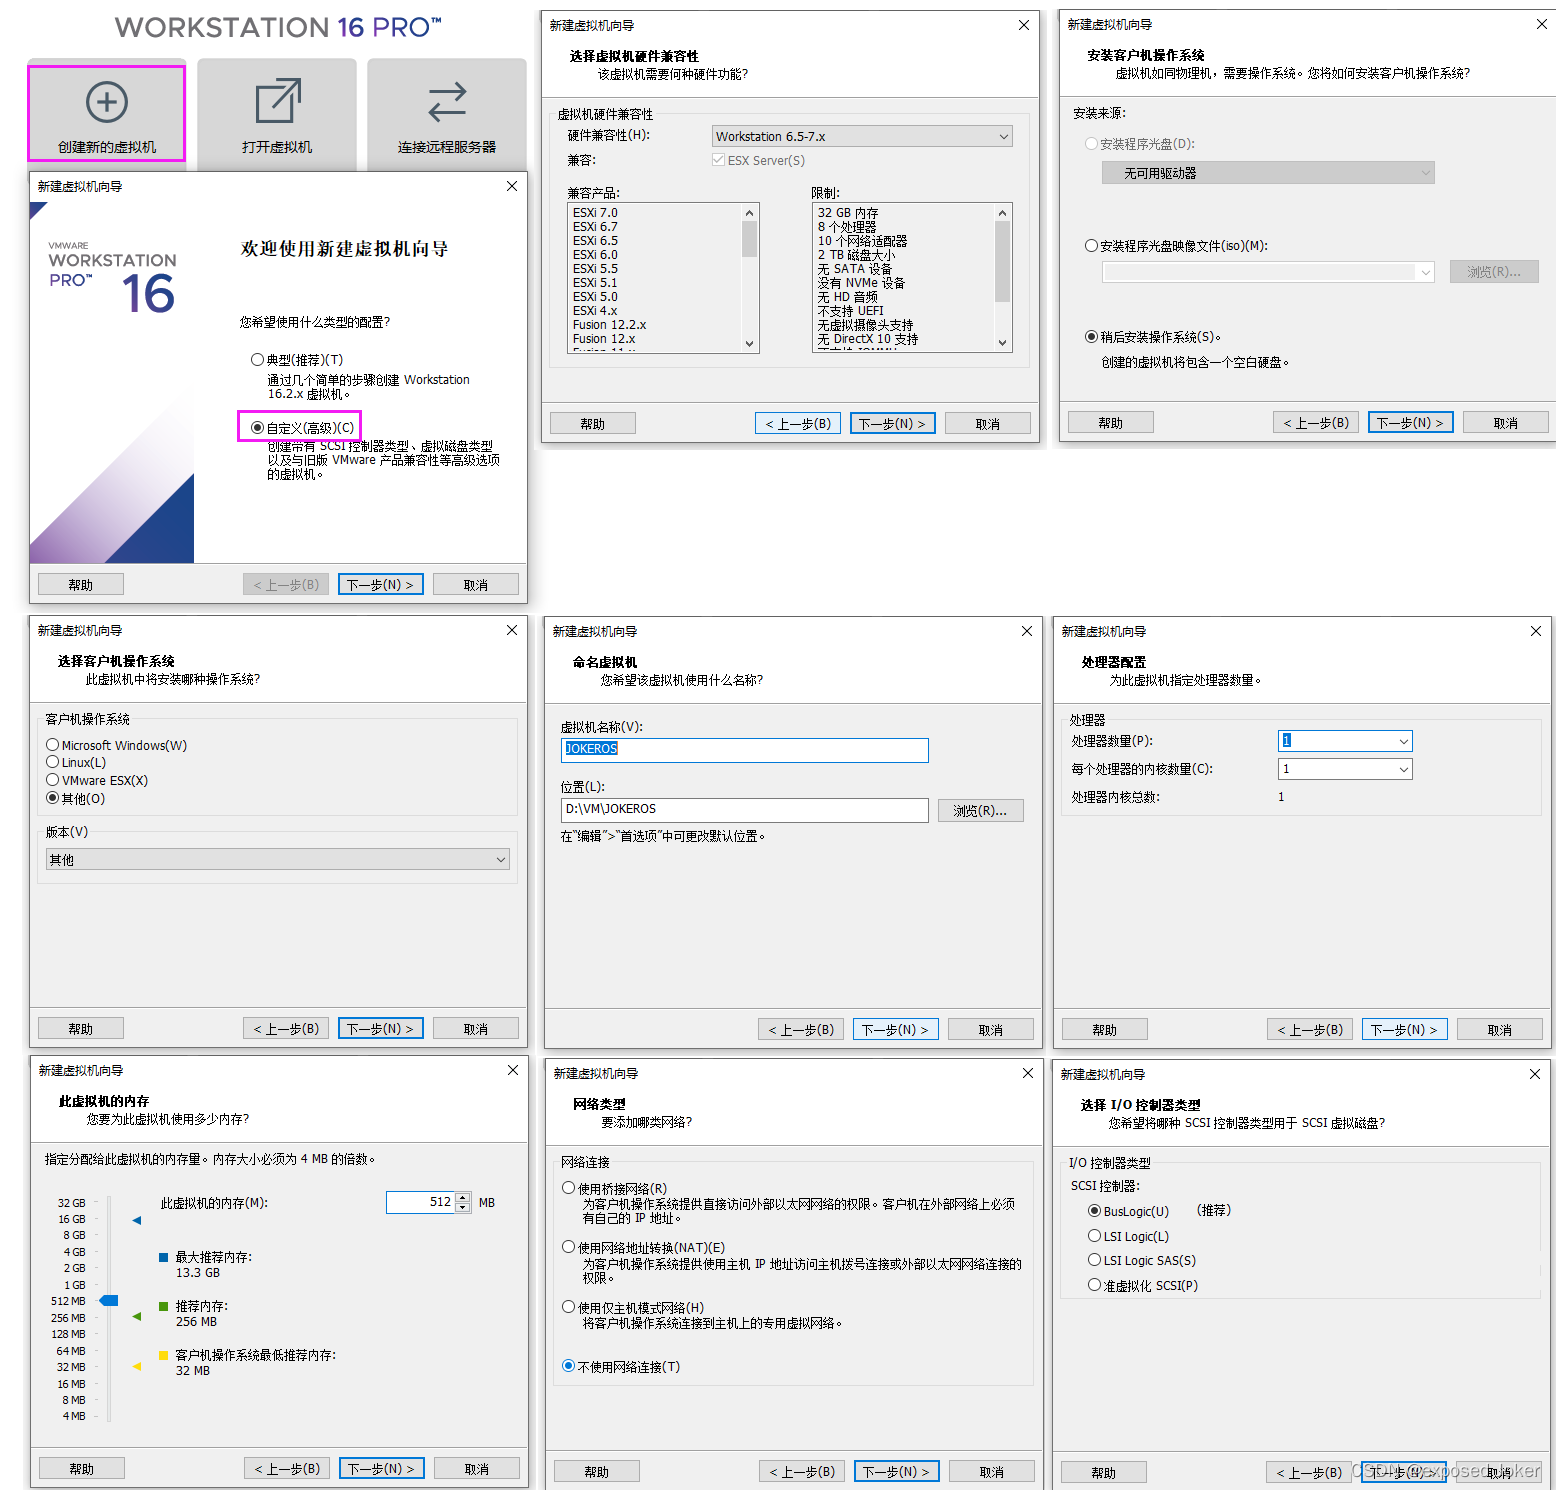Viewport: 1556px width, 1490px height.
Task: Click the memory spinner up arrow
Action: [463, 1197]
